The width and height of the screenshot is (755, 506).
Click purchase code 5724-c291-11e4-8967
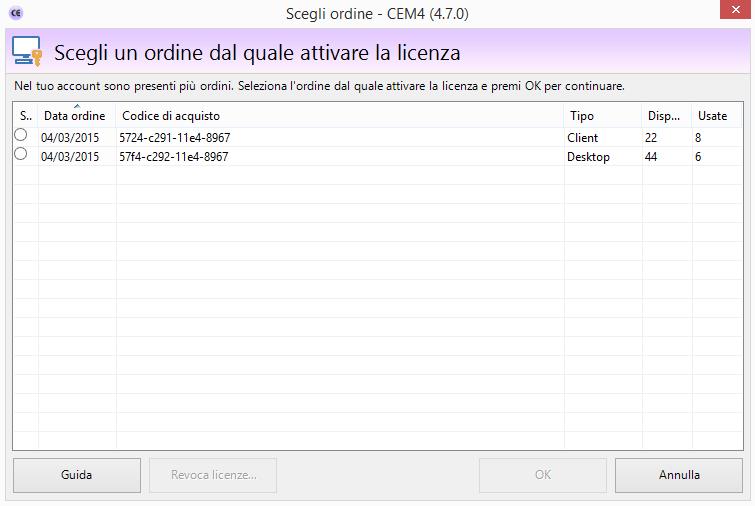pyautogui.click(x=174, y=138)
